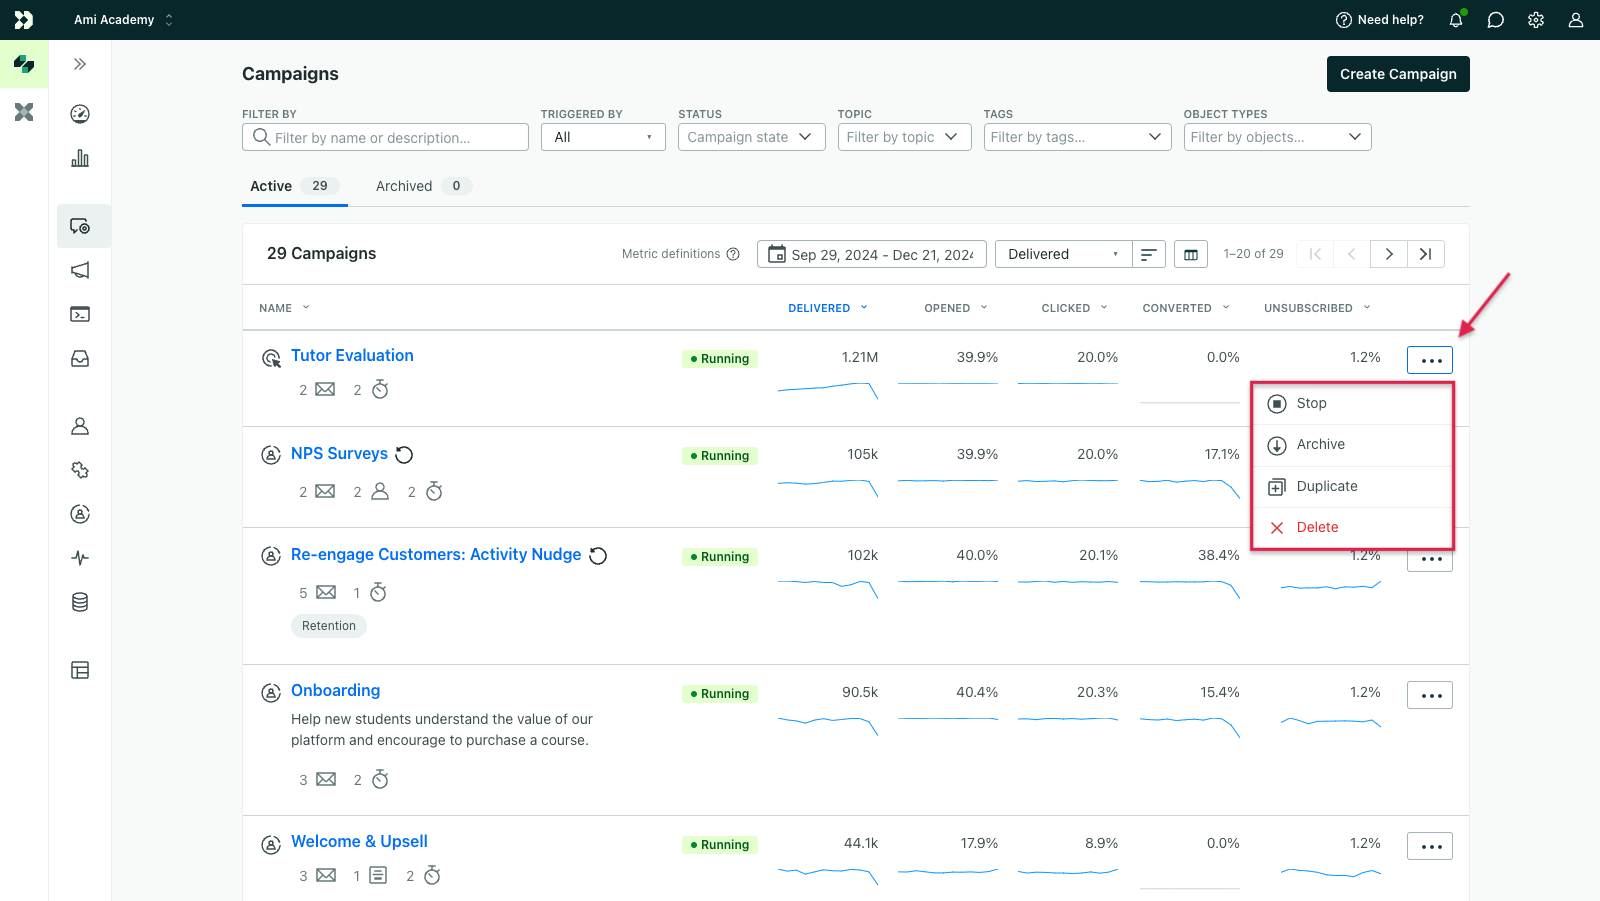The height and width of the screenshot is (901, 1600).
Task: Select Duplicate from the context menu
Action: click(1326, 486)
